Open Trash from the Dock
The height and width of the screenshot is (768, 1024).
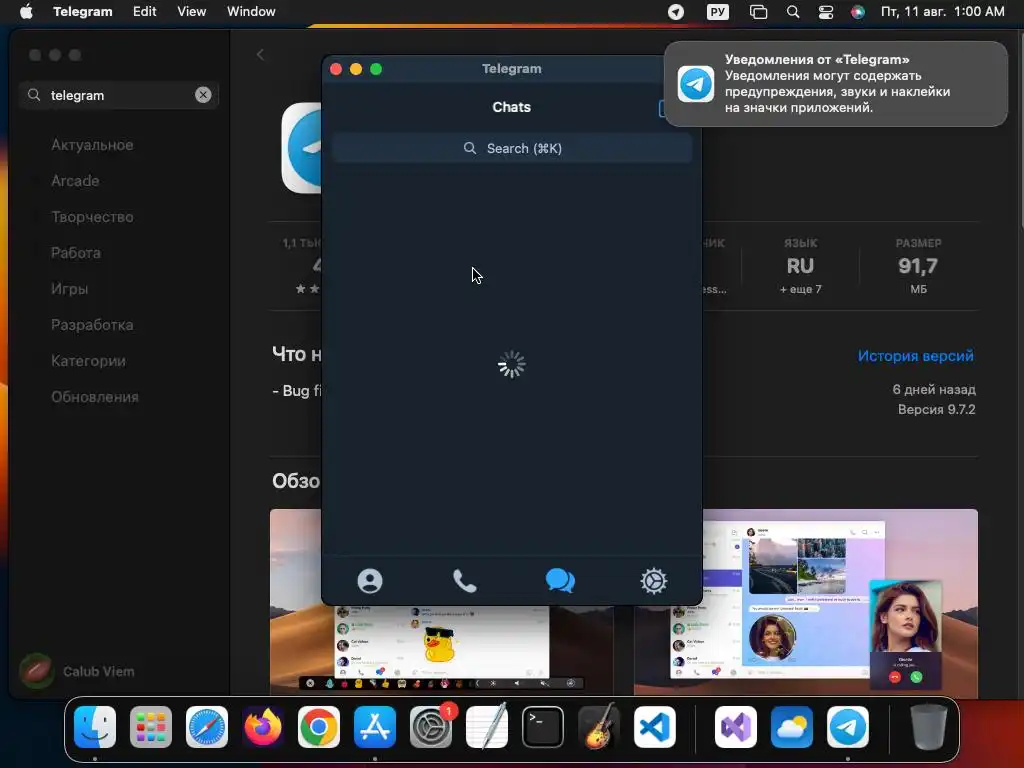(x=929, y=727)
